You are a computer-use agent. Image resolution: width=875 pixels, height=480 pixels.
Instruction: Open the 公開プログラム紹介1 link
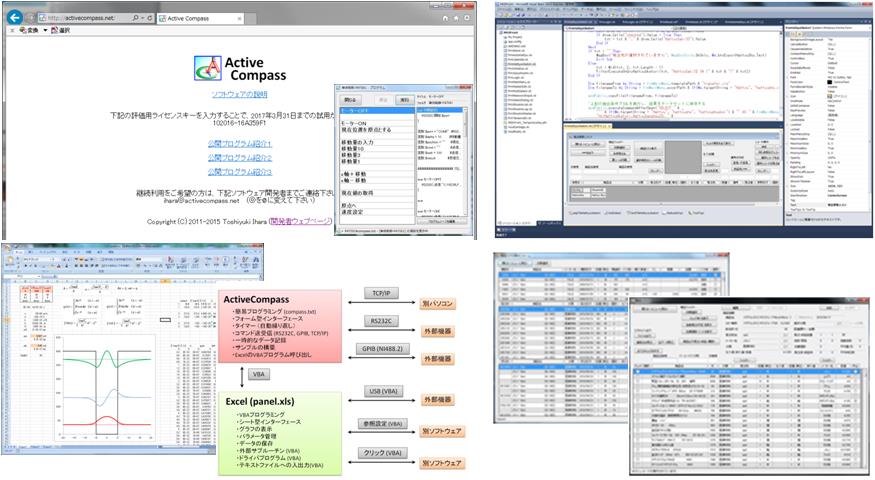(238, 144)
